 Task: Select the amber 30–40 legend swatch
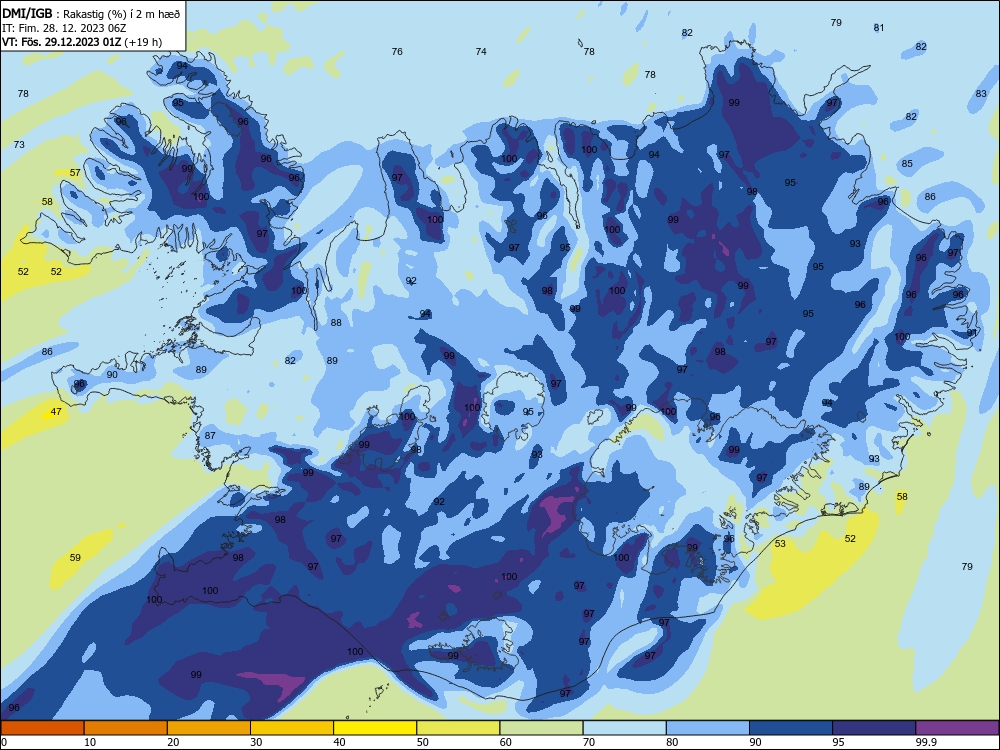coord(292,728)
